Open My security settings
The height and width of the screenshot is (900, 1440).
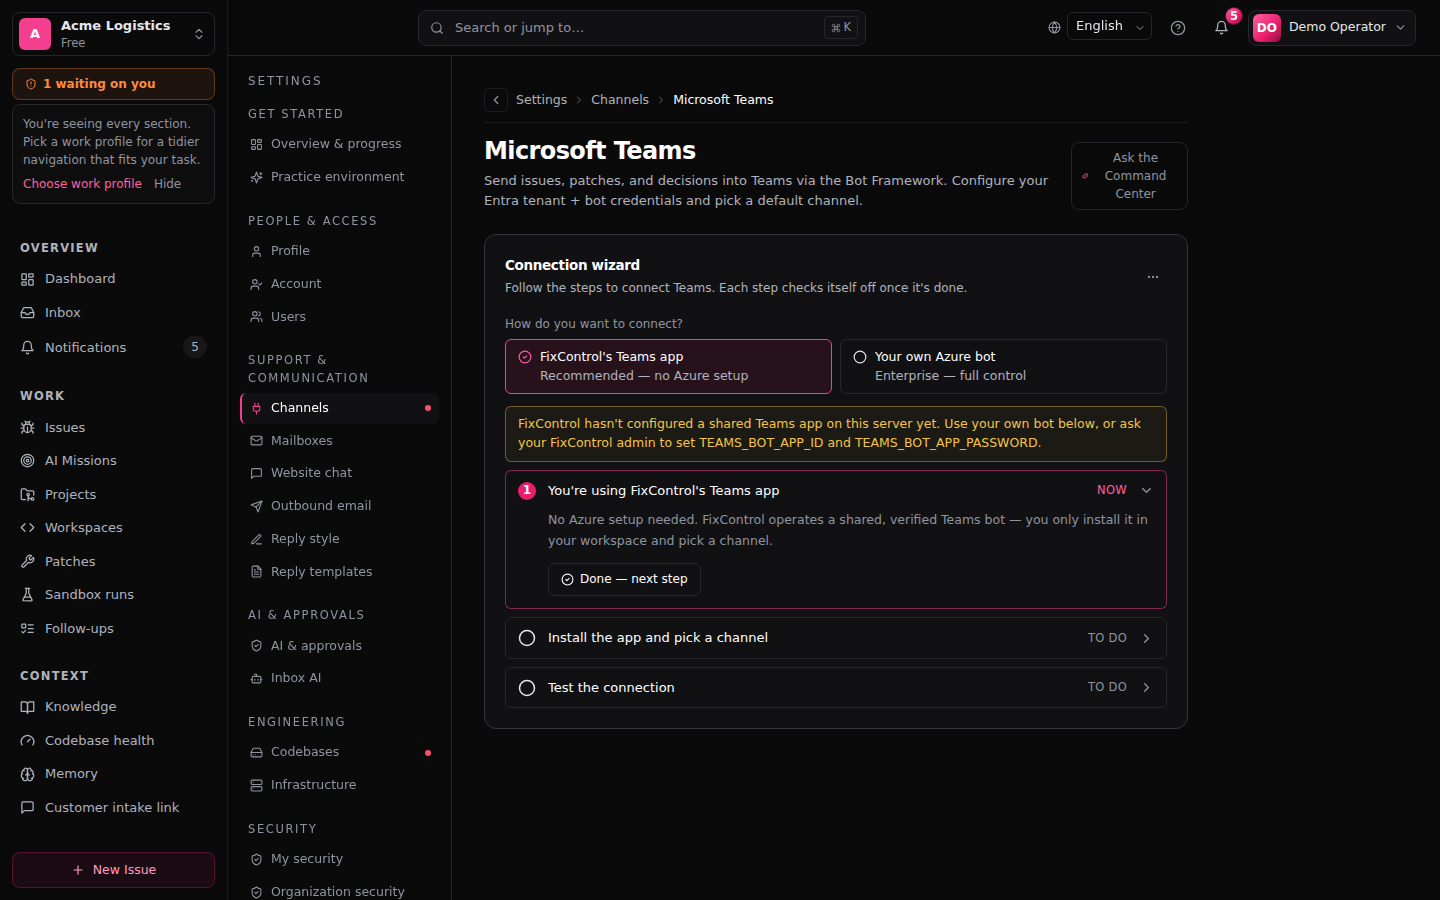point(339,859)
